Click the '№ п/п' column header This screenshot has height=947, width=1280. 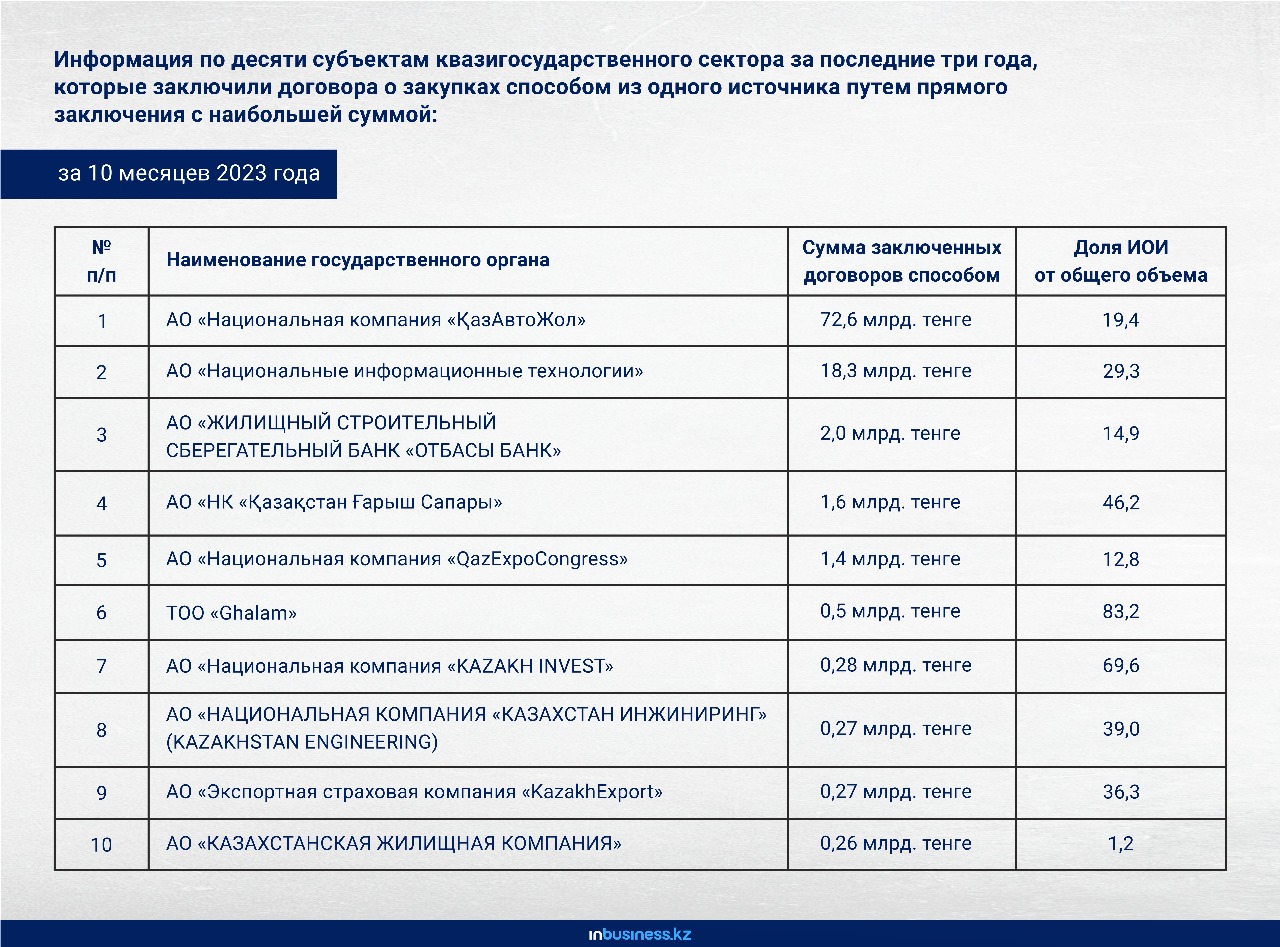click(101, 261)
